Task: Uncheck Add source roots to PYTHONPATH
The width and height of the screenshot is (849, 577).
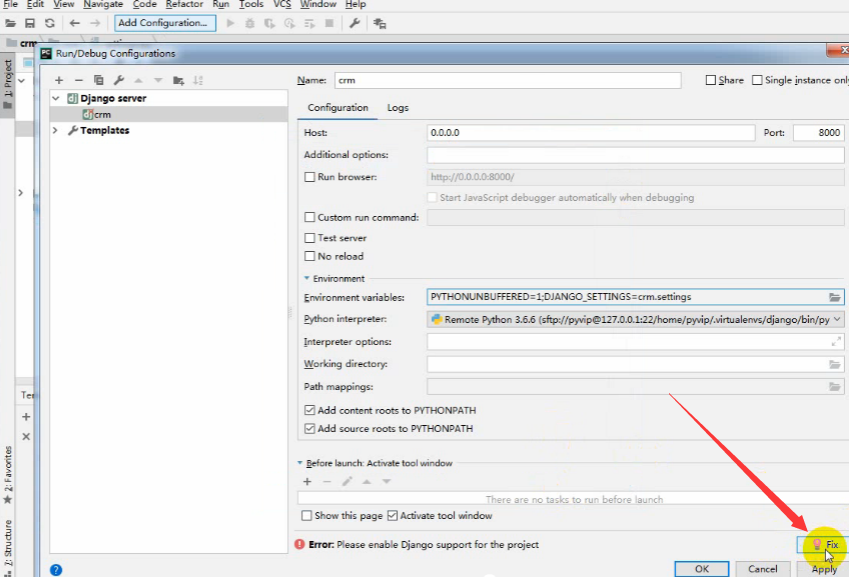Action: coord(310,429)
